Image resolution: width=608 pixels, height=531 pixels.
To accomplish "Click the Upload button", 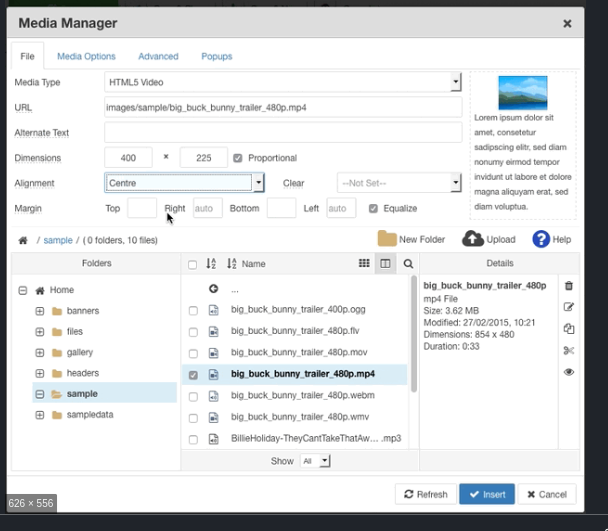I will [x=489, y=239].
